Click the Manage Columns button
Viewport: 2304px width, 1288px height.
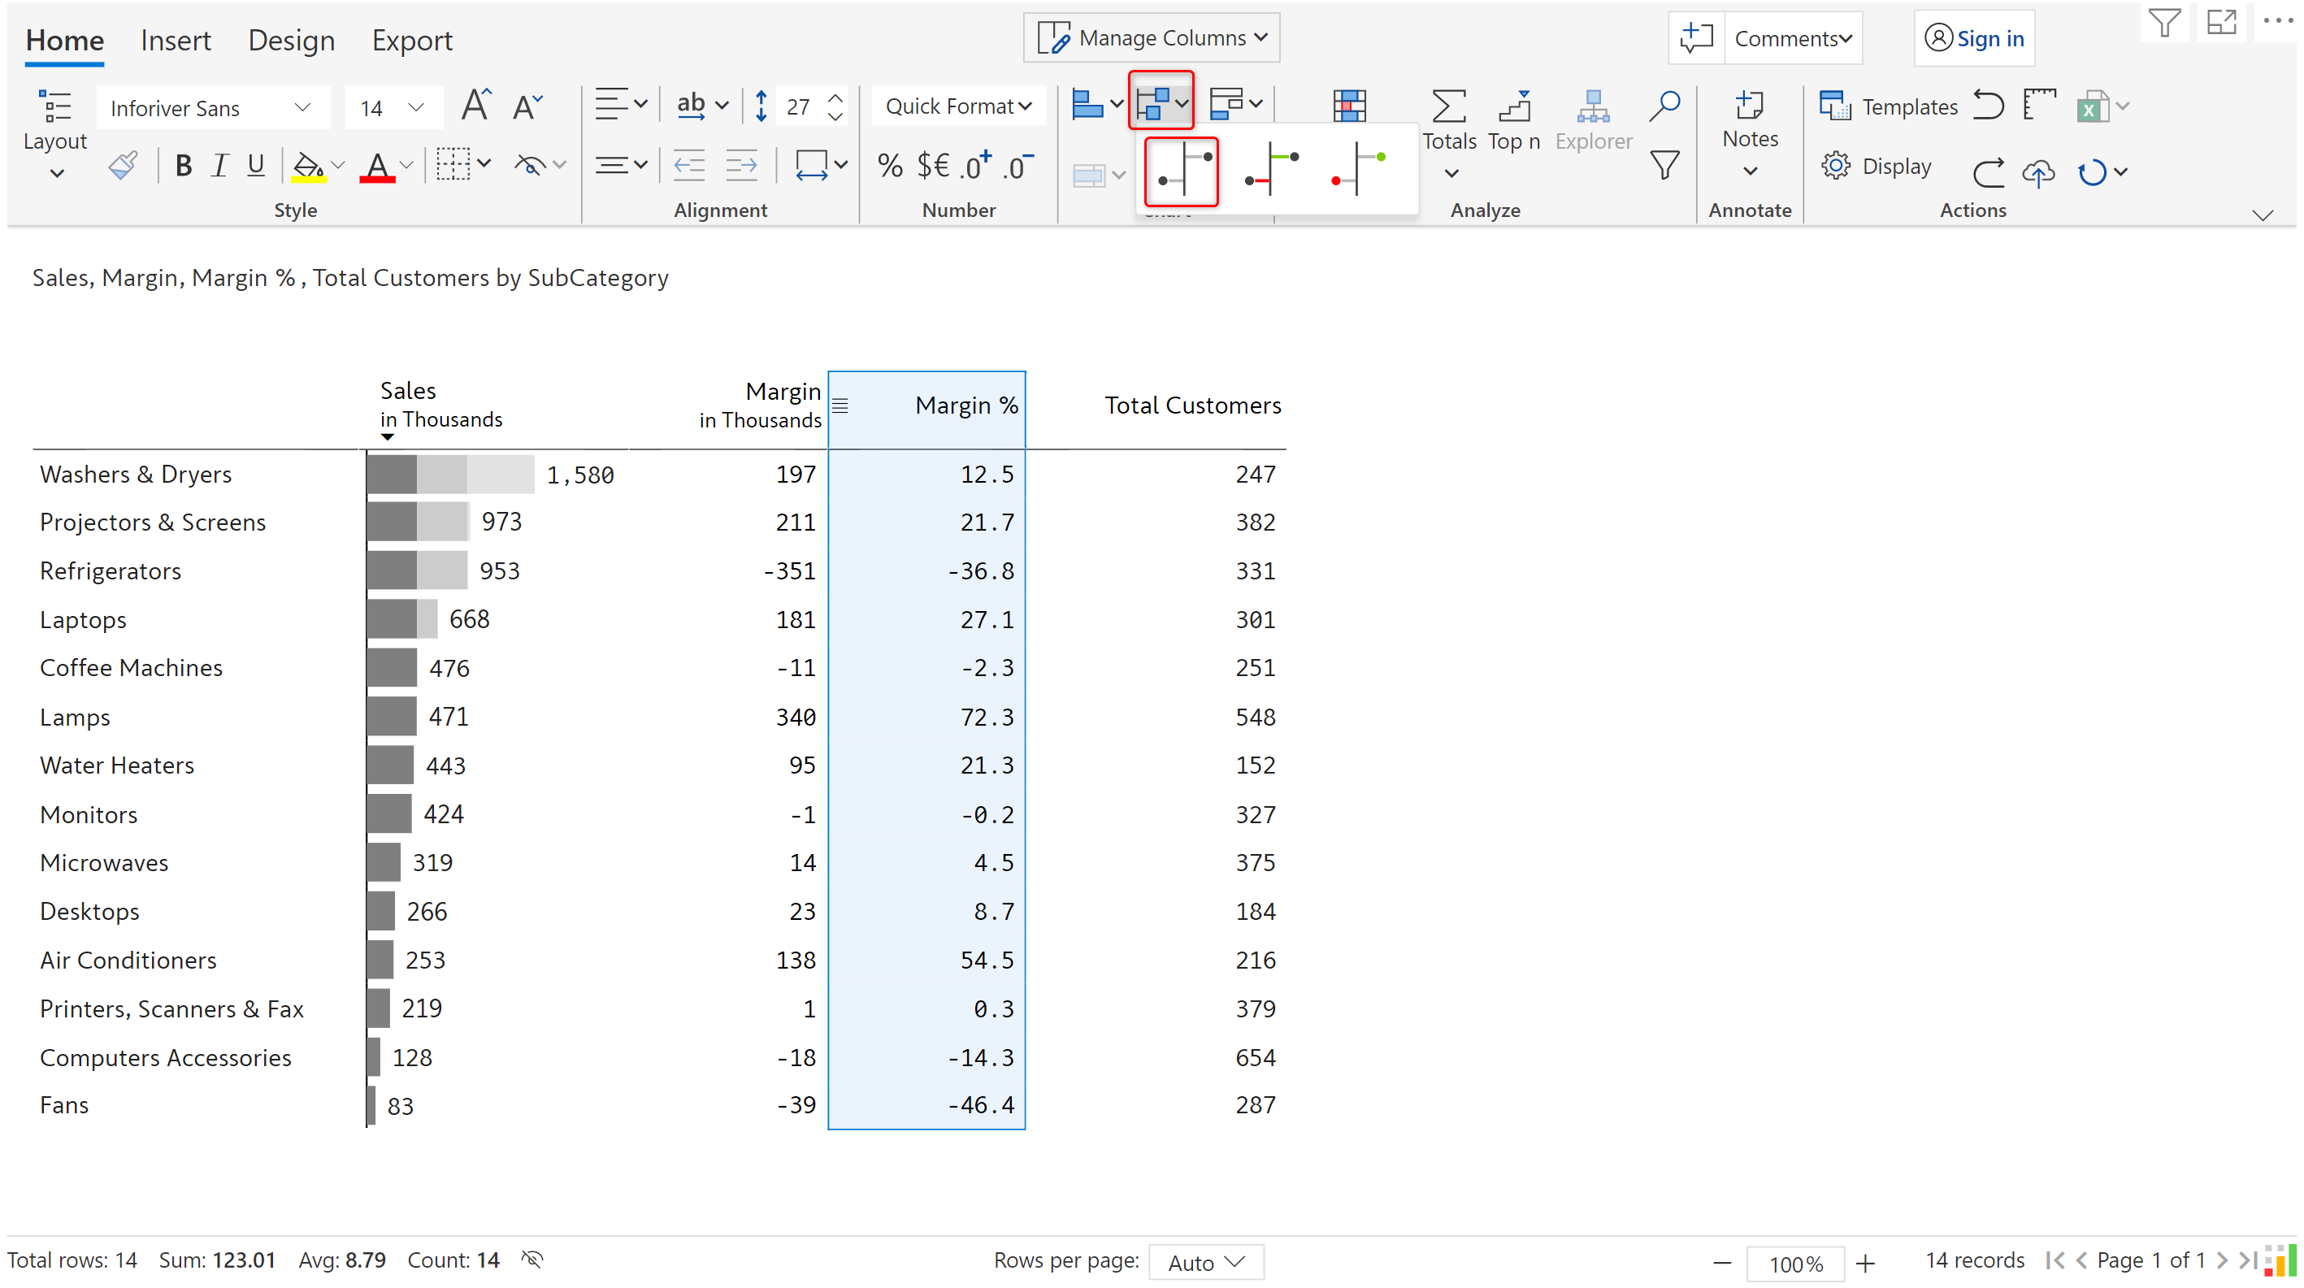[1152, 38]
